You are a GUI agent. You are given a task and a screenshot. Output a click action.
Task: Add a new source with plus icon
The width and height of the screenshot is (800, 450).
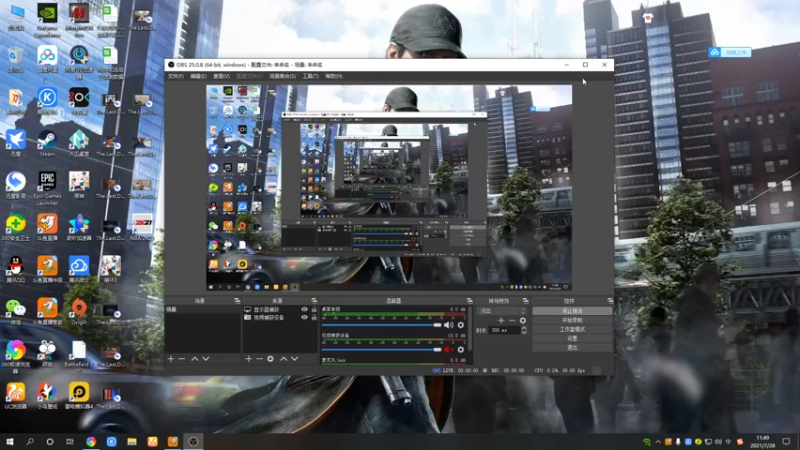pyautogui.click(x=248, y=359)
